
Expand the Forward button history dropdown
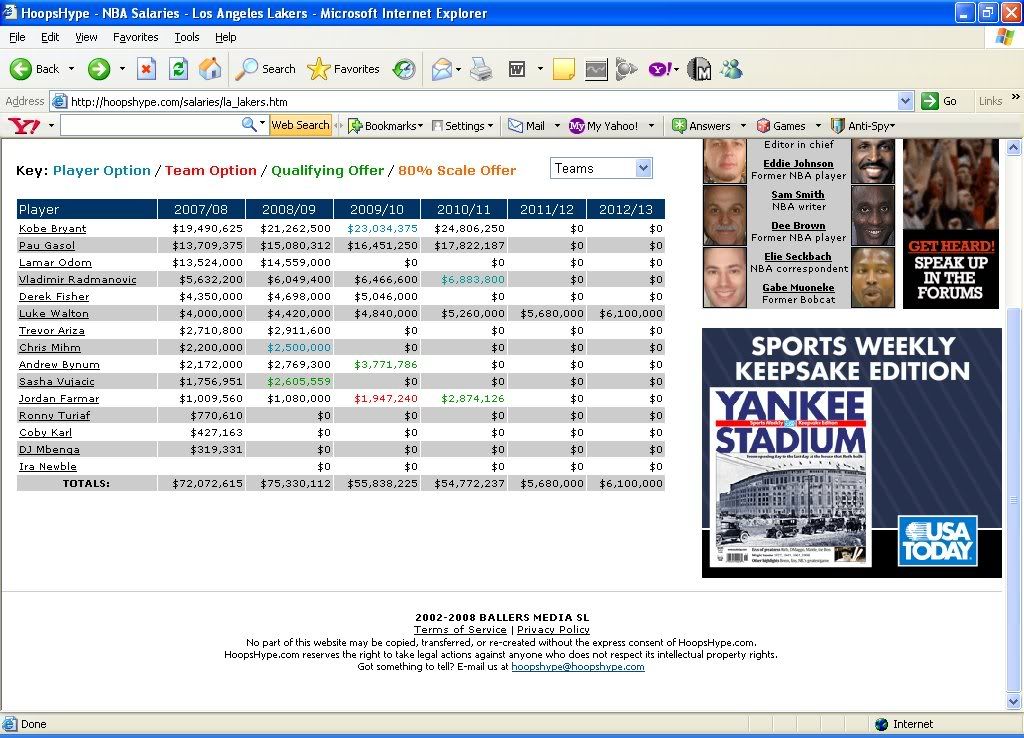tap(122, 69)
